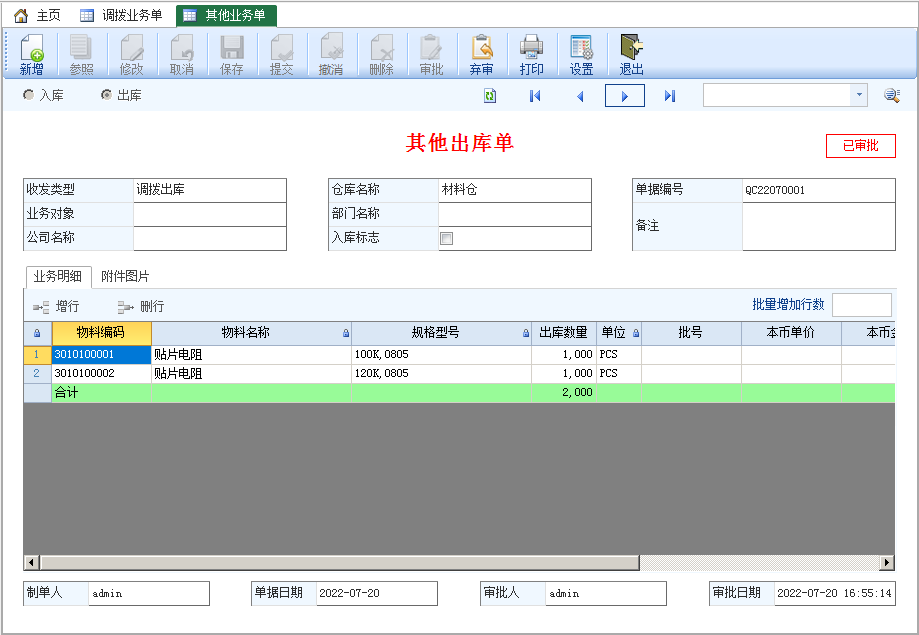Click the 增行 add-row icon button

tap(56, 306)
